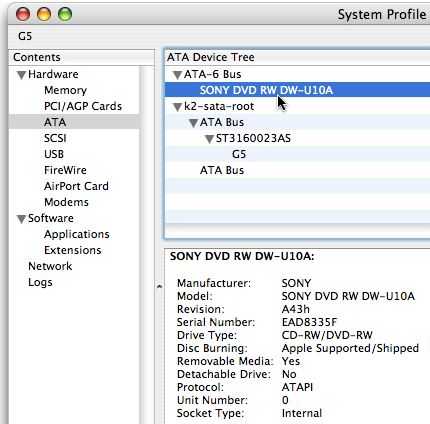Collapse the ST3160023AS disclosure triangle
Screen dimensions: 430x424
click(x=209, y=139)
